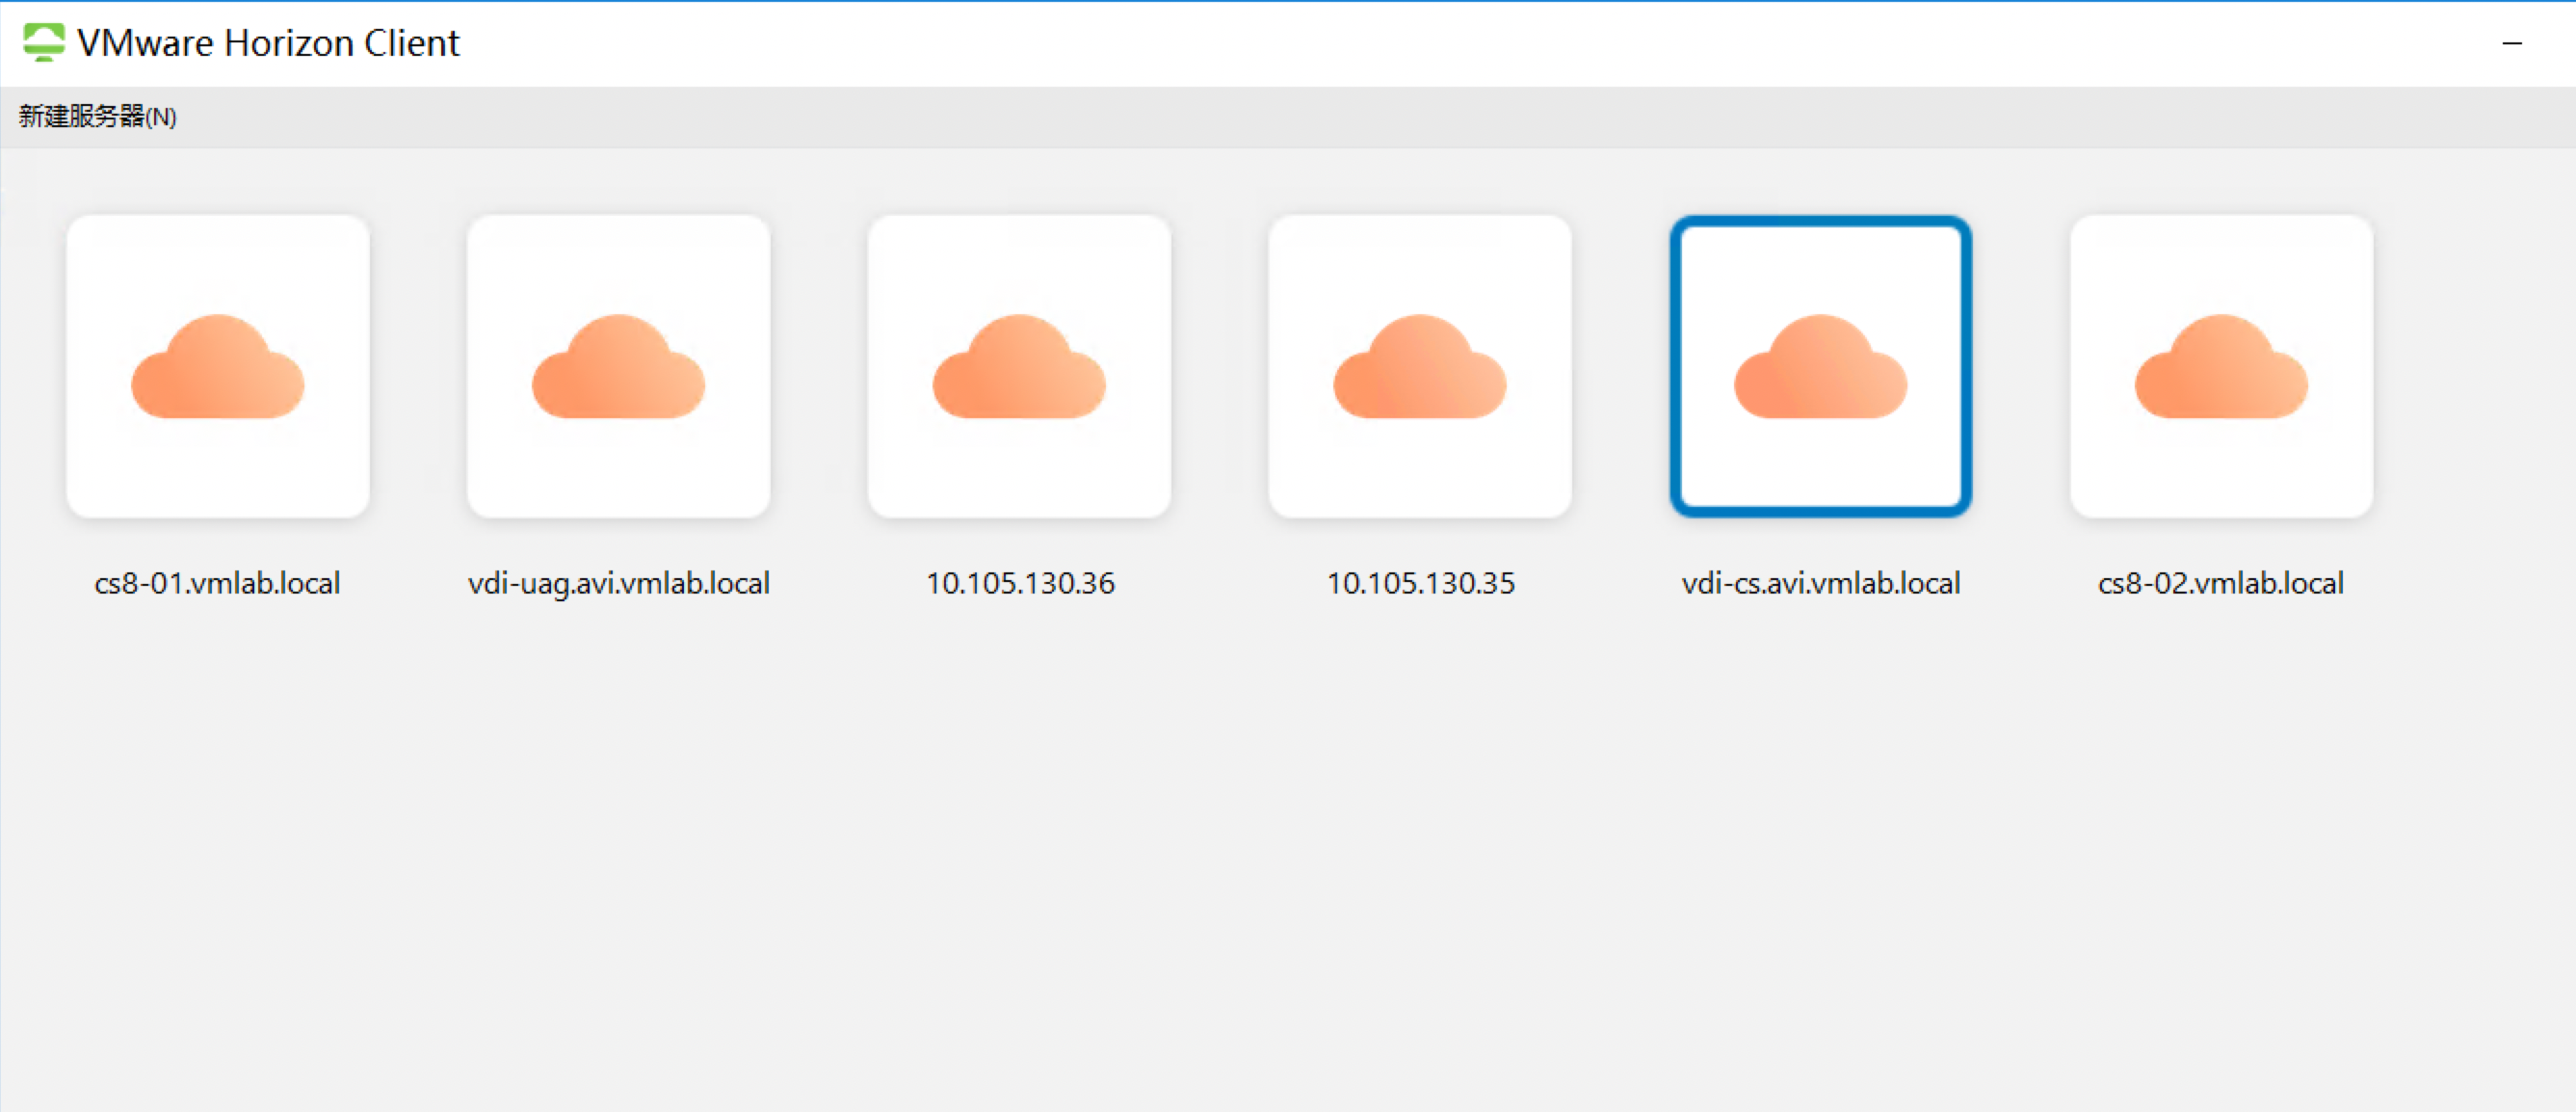Click the VMware Horizon Client logo icon
This screenshot has height=1112, width=2576.
coord(43,43)
